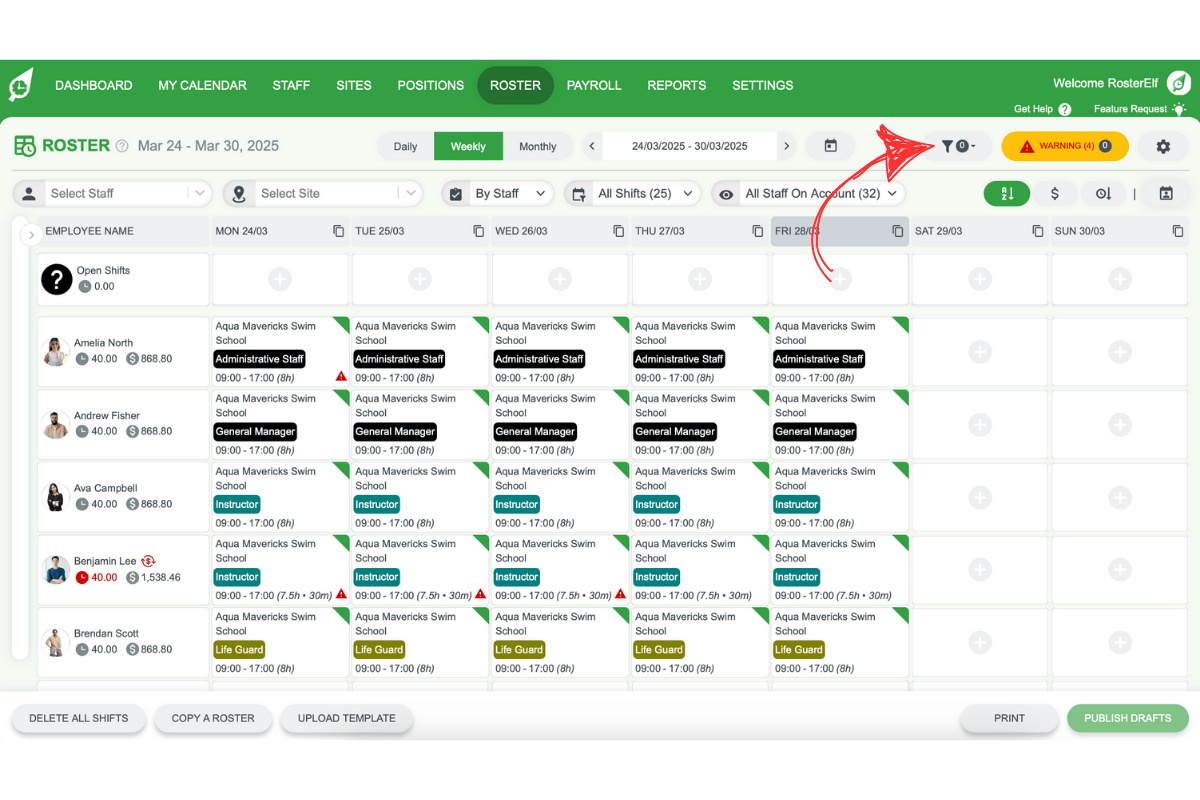
Task: Copy shifts for MON 24/03 column
Action: [x=336, y=230]
